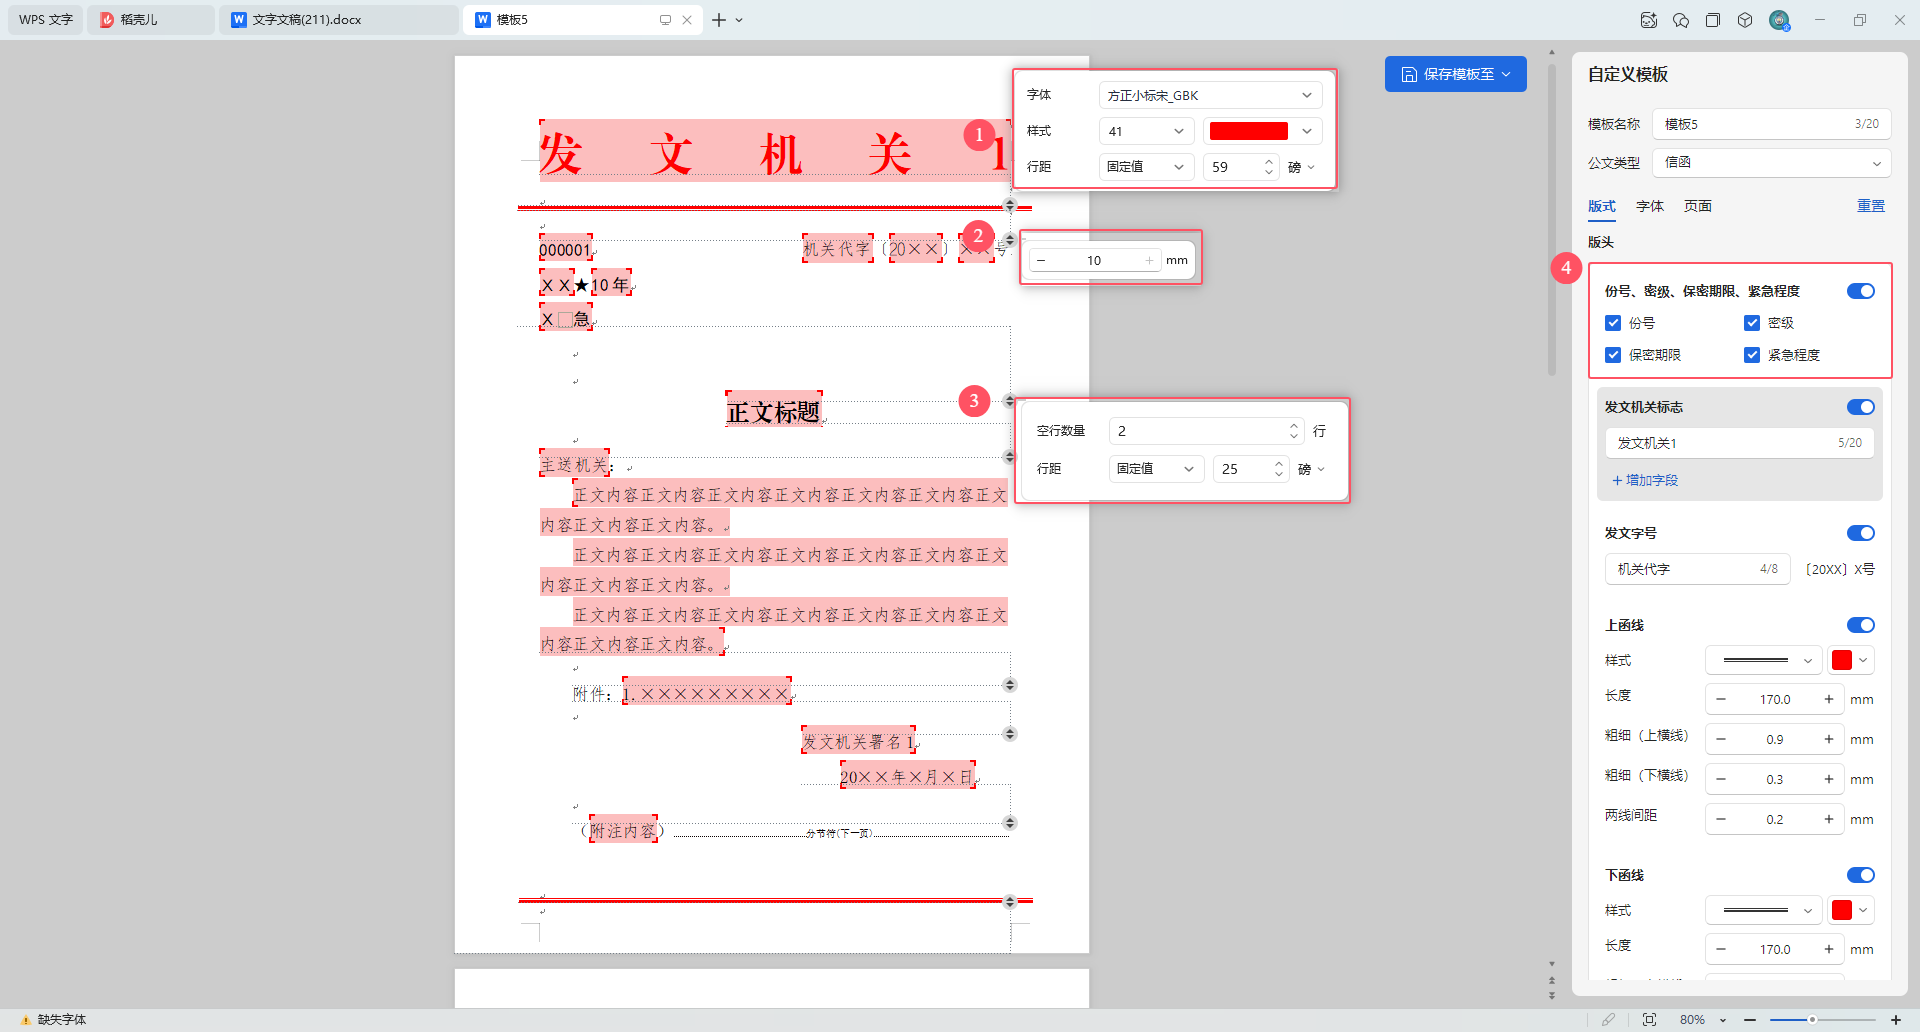Uncheck the 紧急程度 checkbox
The height and width of the screenshot is (1032, 1920).
pos(1752,355)
